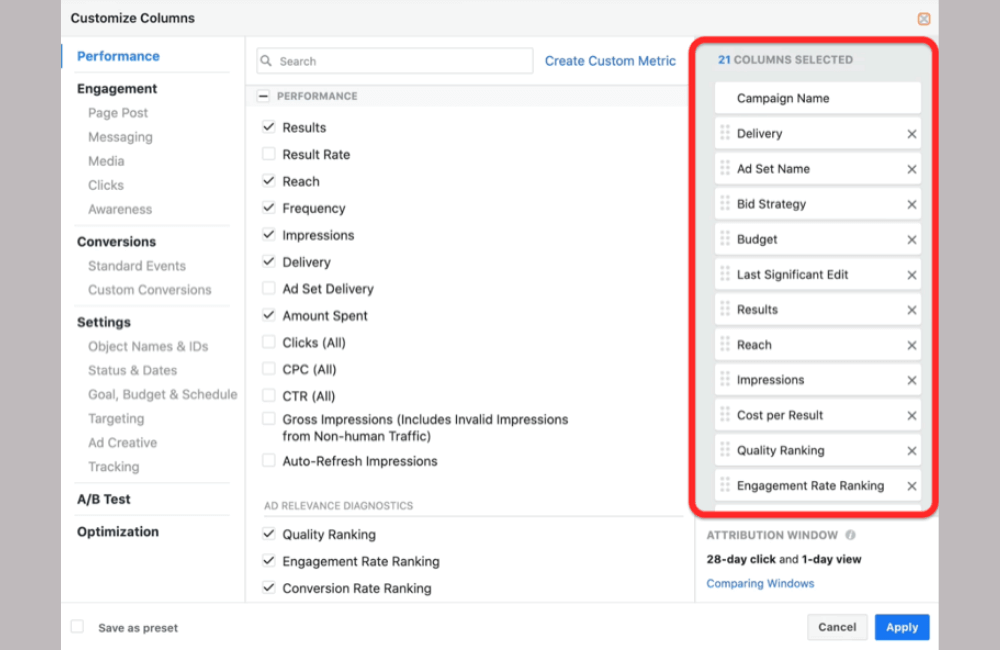Click the search magnifying glass icon
Viewport: 1000px width, 650px height.
pyautogui.click(x=265, y=61)
